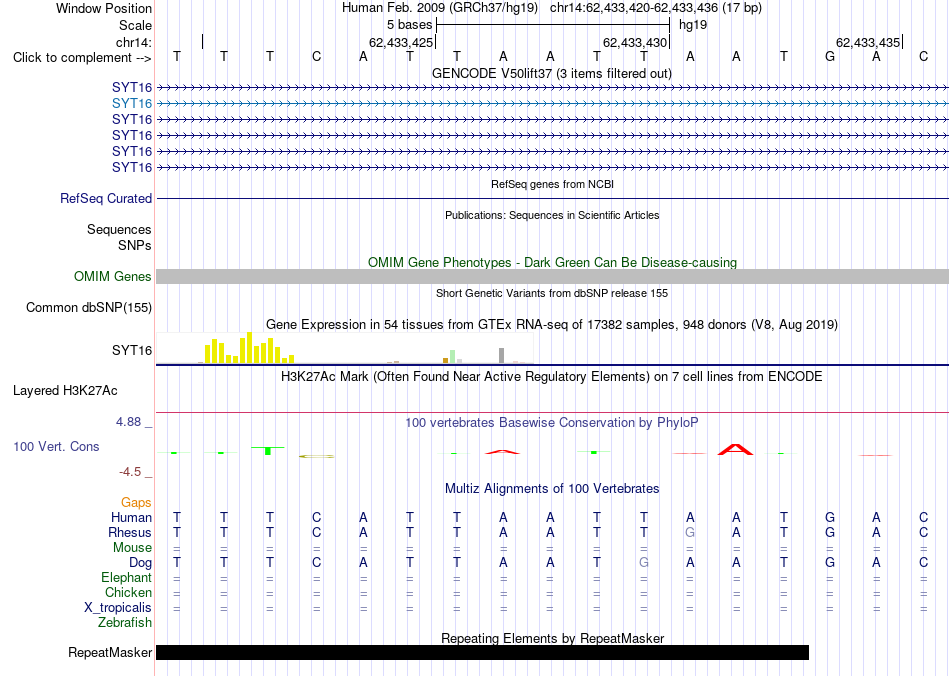This screenshot has height=676, width=950.
Task: Open 'Repeating Elements by RepeatMasker' title
Action: (x=553, y=638)
